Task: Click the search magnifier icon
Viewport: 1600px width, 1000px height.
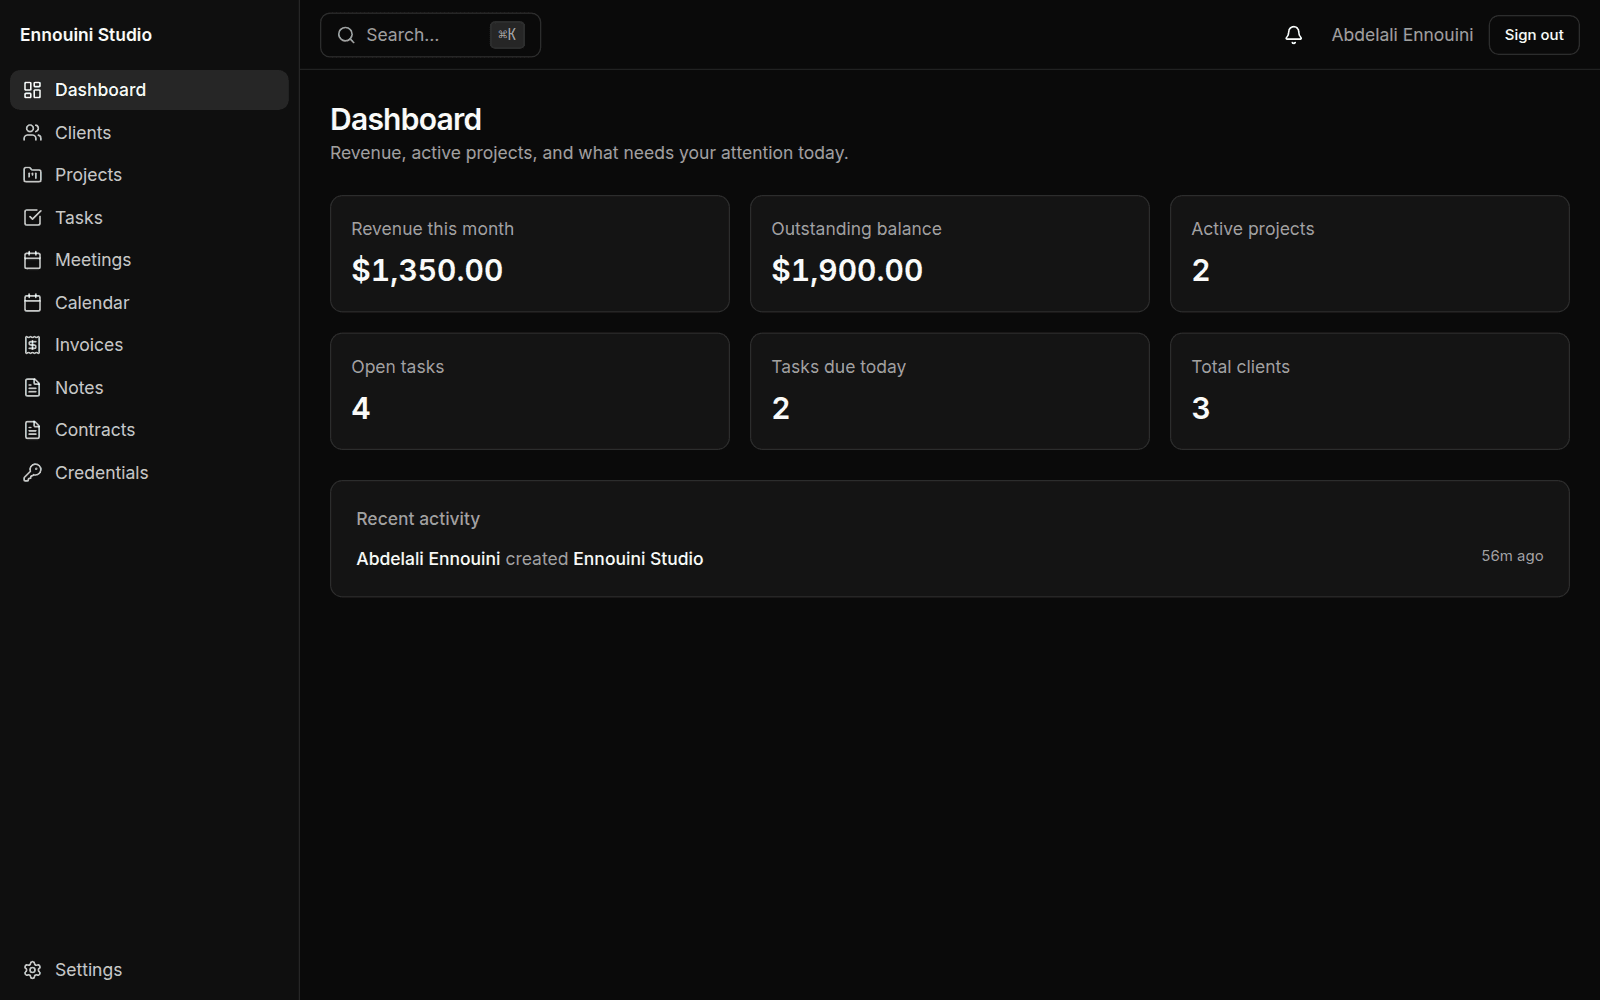Action: 346,35
